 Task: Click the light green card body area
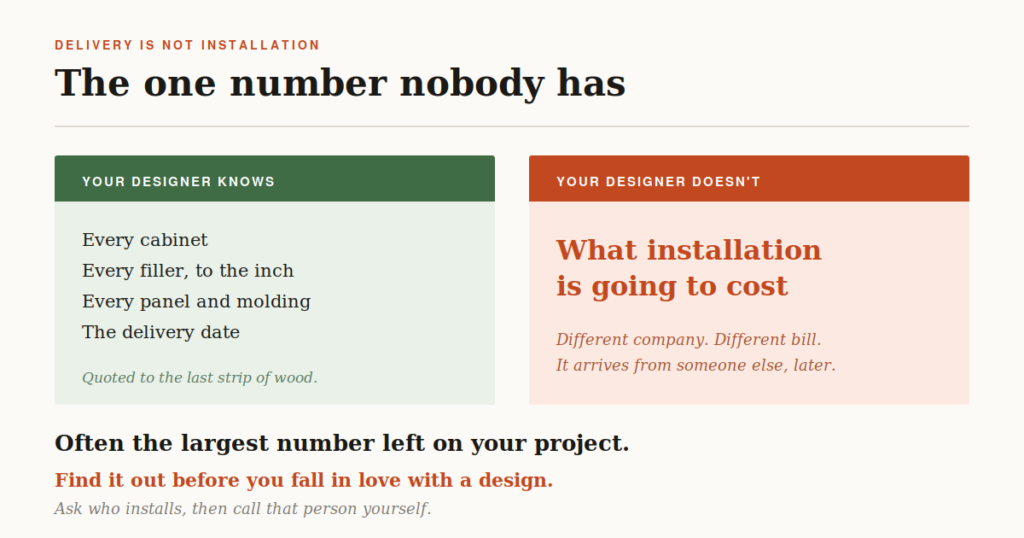click(x=274, y=303)
